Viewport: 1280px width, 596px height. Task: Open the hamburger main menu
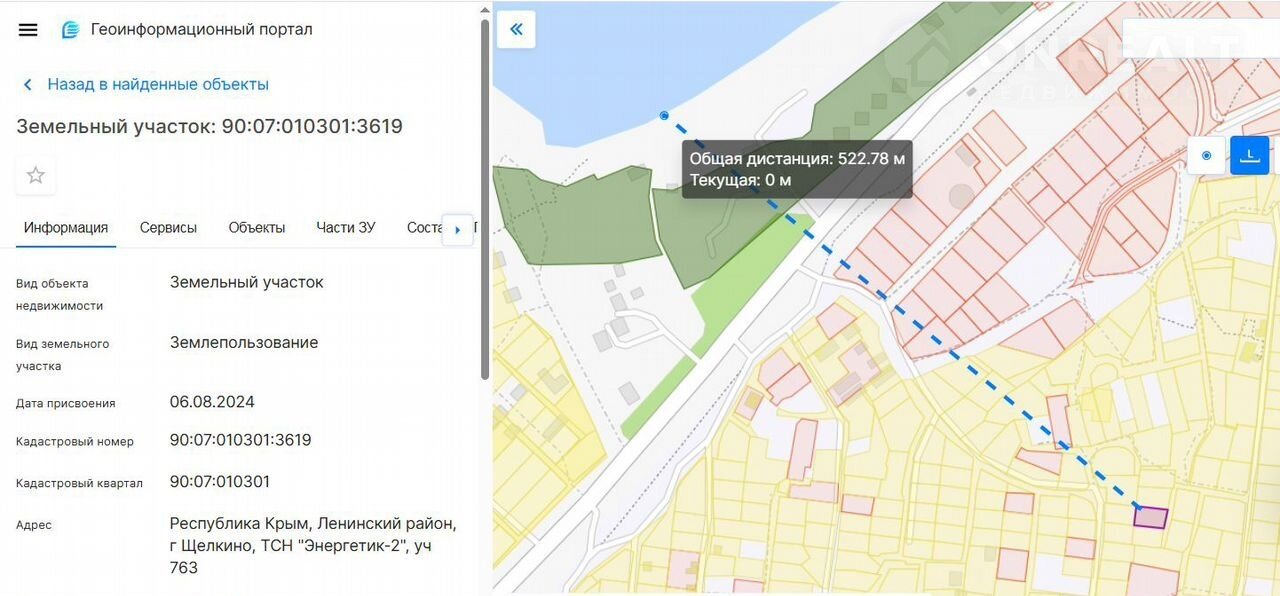(28, 30)
